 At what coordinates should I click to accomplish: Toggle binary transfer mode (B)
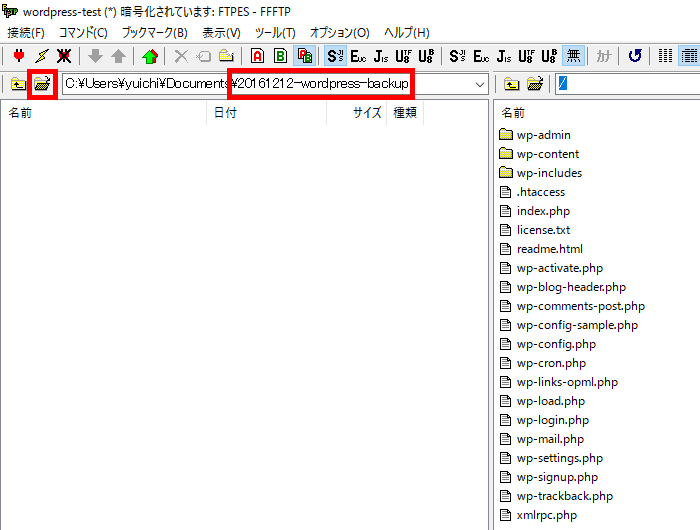click(280, 56)
